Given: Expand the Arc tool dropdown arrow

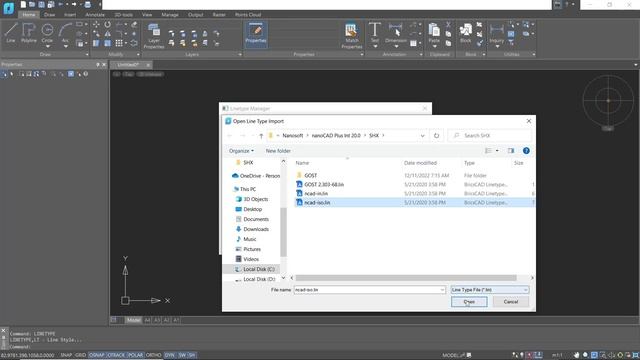Looking at the screenshot, I should (x=66, y=46).
